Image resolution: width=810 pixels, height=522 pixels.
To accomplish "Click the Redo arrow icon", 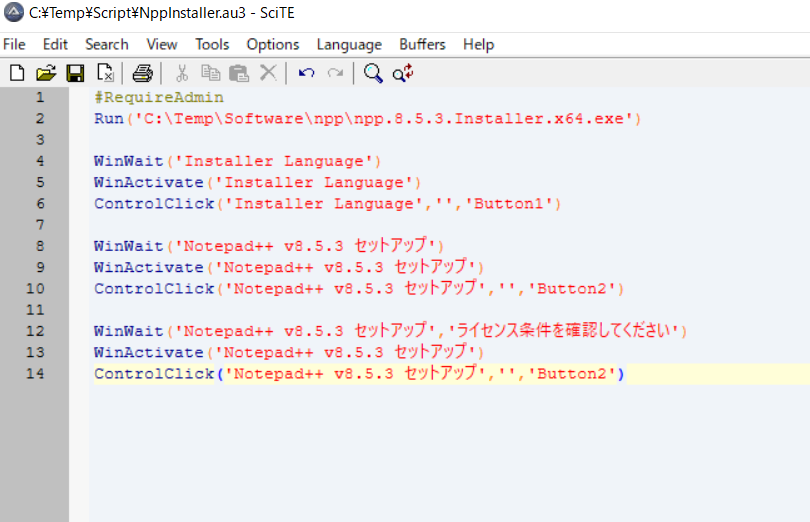I will (x=335, y=73).
